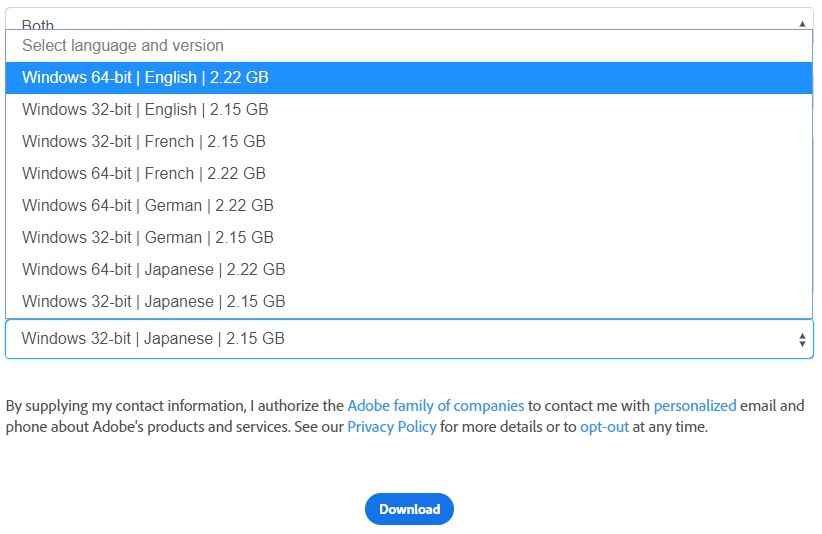Viewport: 822px width, 534px height.
Task: Pick Windows 32-bit French 2.15 GB option
Action: 409,141
